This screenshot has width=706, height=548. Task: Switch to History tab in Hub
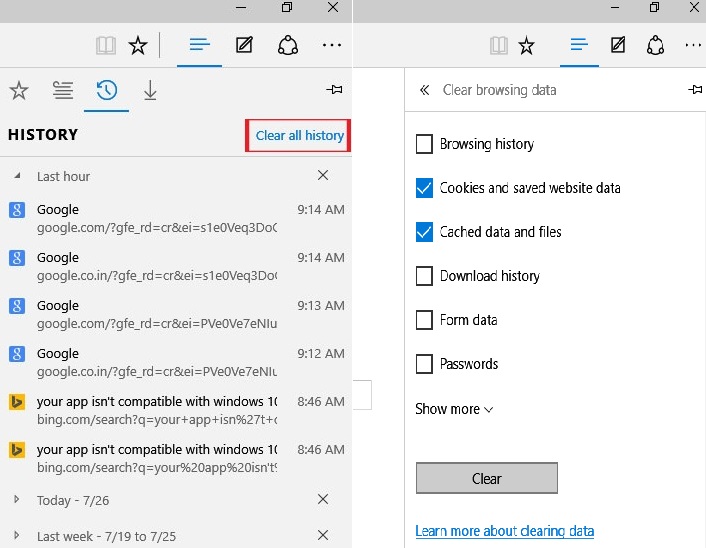coord(107,90)
